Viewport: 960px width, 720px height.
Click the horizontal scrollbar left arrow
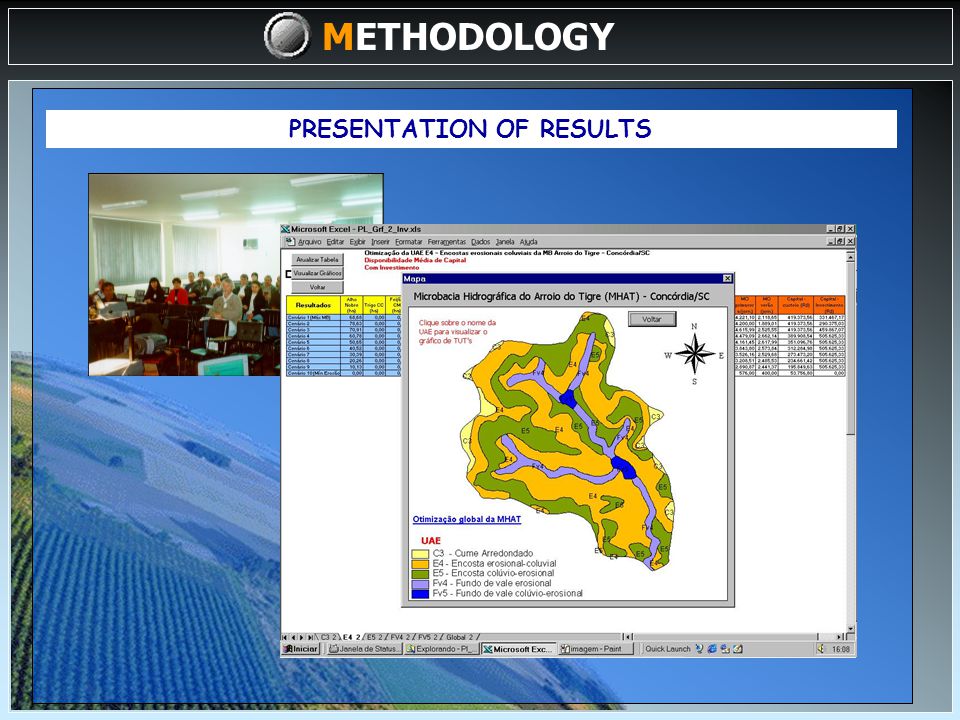point(627,637)
